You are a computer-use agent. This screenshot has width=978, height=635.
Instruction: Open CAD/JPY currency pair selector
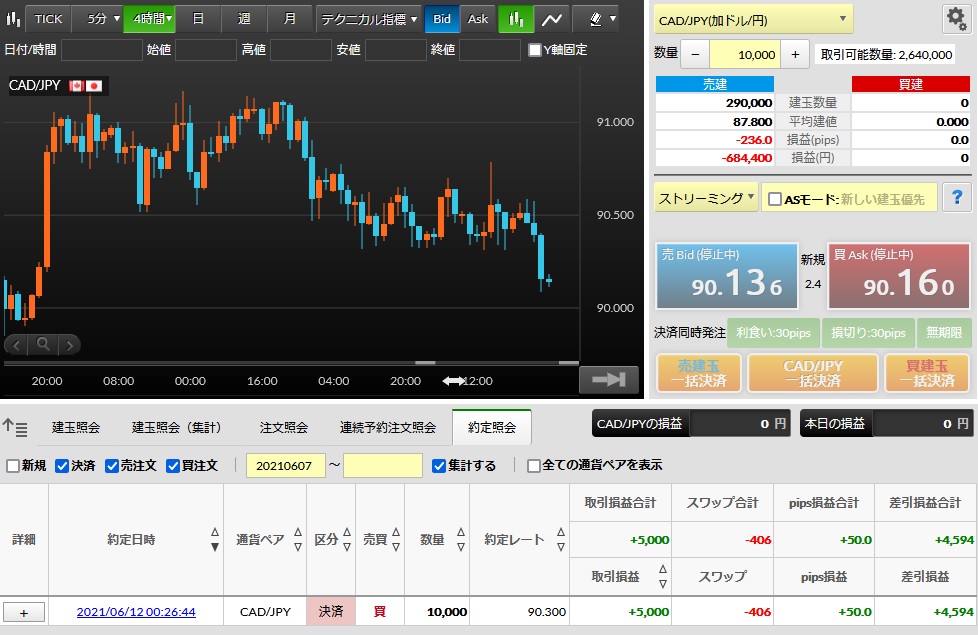tap(753, 20)
